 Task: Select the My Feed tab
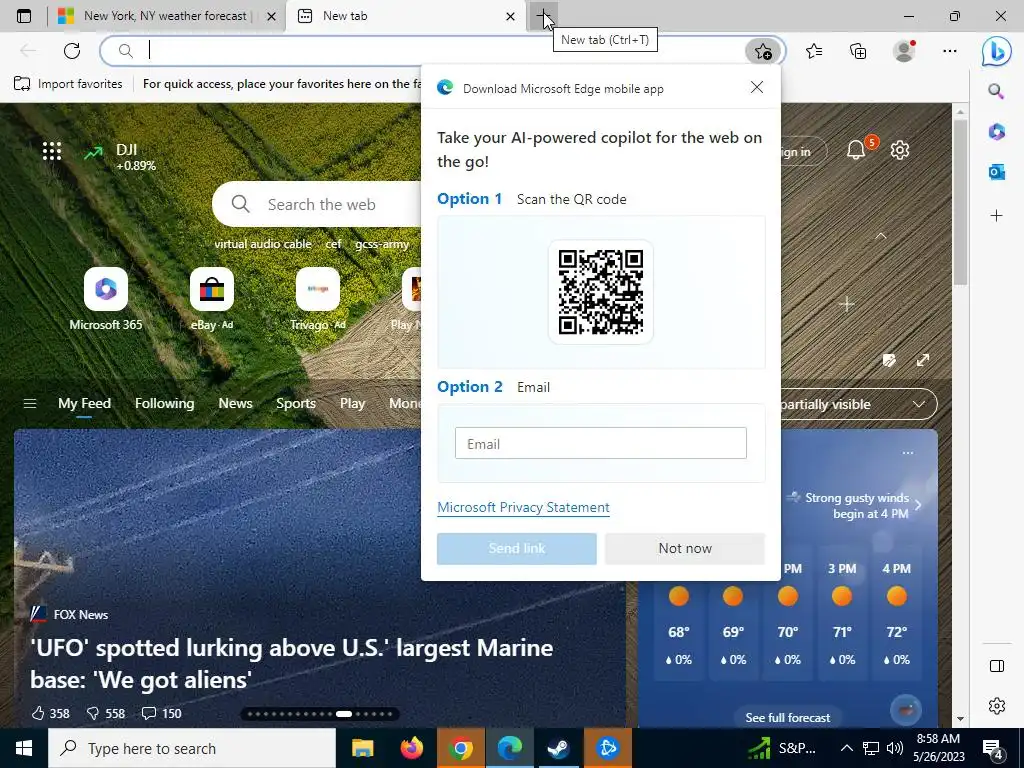pos(84,404)
